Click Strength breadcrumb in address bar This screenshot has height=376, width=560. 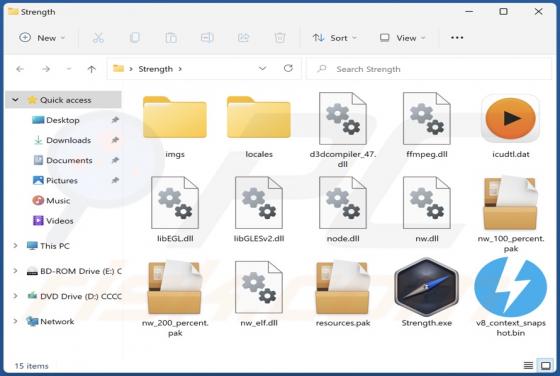[x=155, y=69]
